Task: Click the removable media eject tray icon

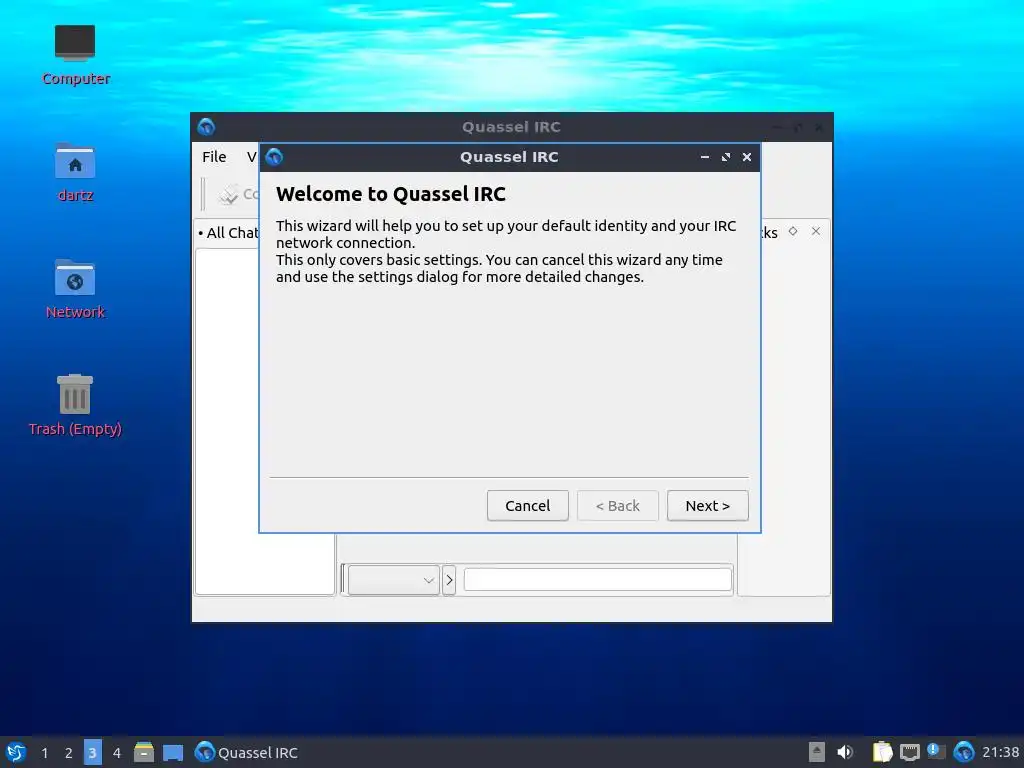Action: (816, 752)
